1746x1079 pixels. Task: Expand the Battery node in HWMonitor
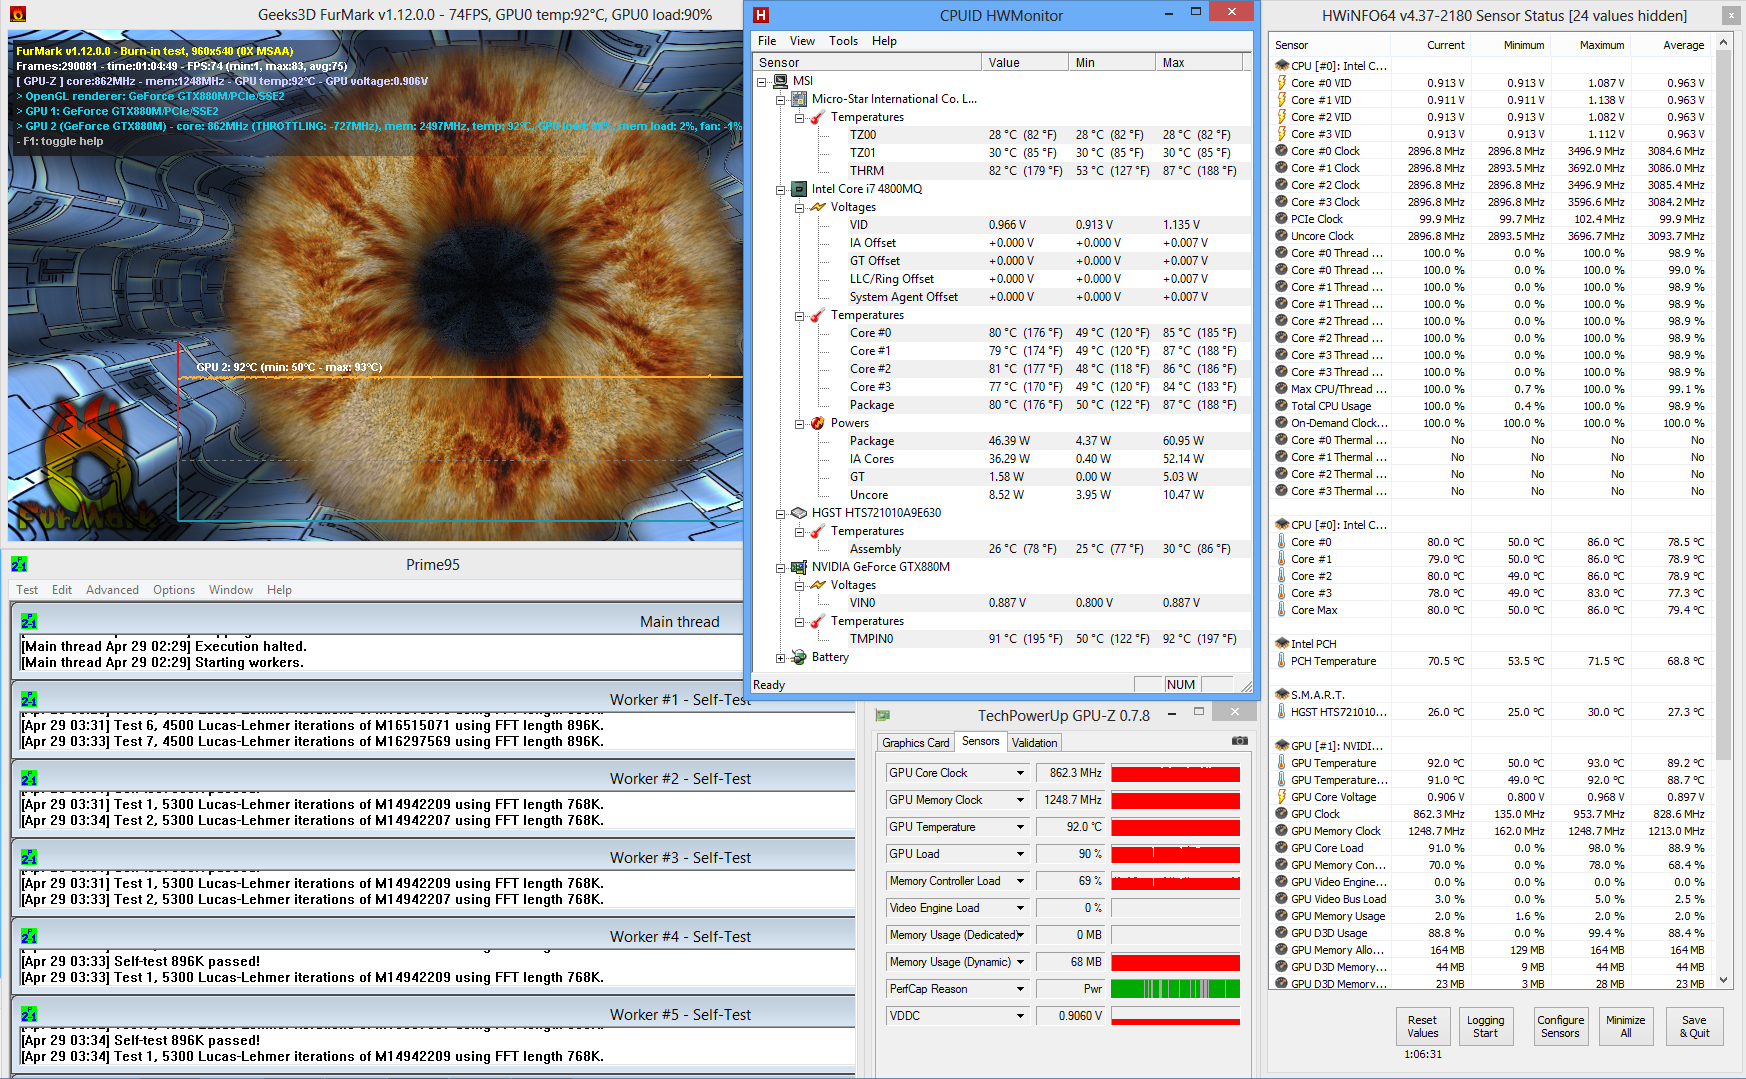[x=780, y=658]
